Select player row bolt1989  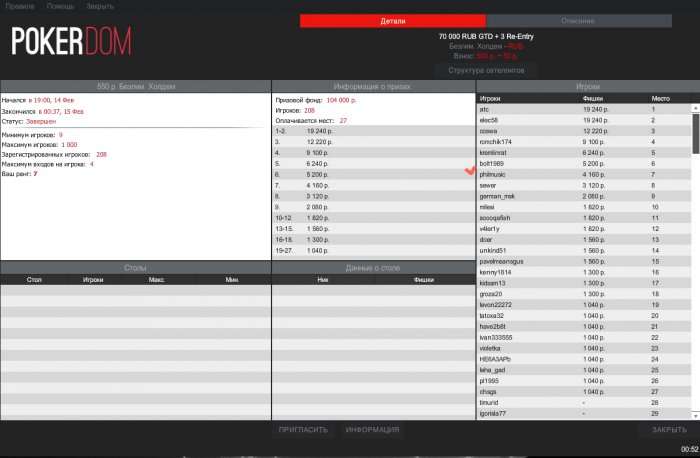click(x=584, y=164)
